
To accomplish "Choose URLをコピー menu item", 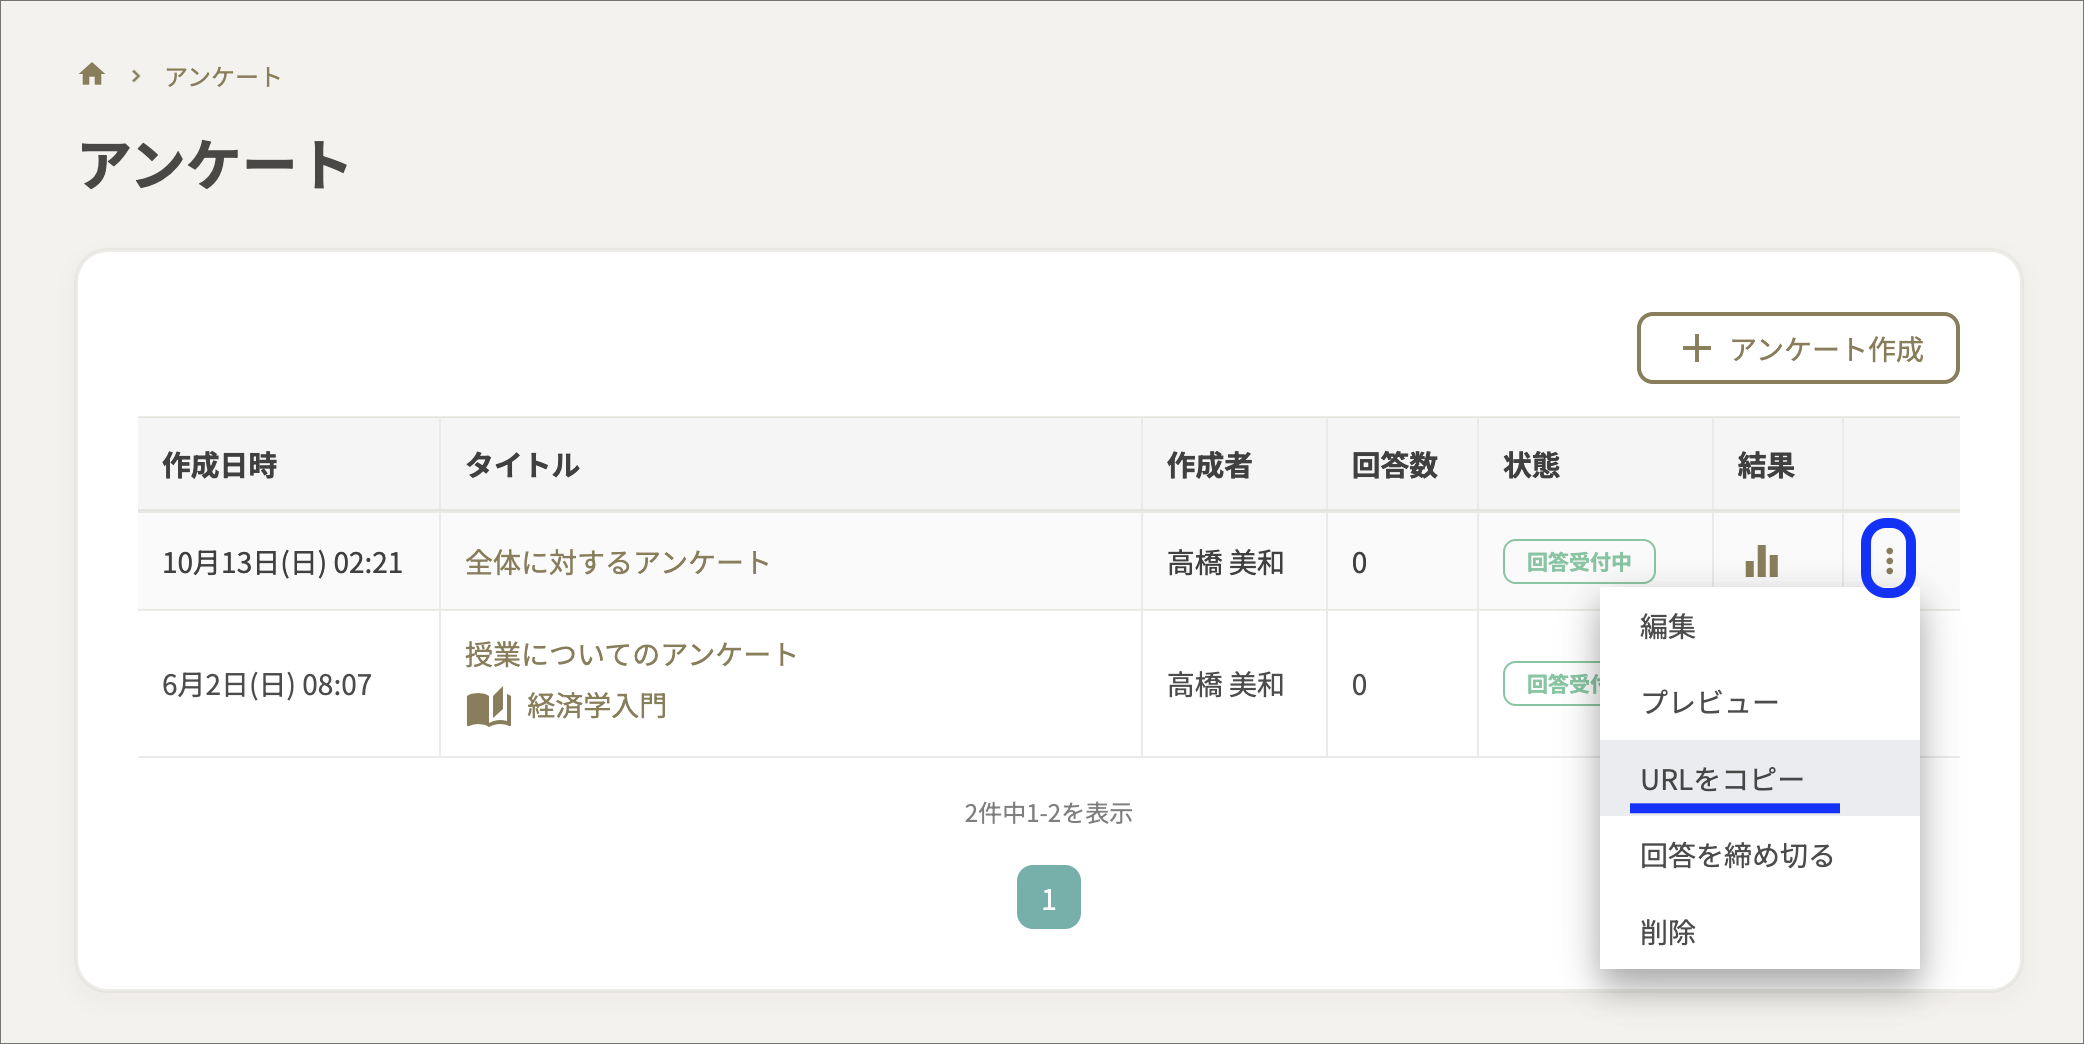I will 1759,778.
